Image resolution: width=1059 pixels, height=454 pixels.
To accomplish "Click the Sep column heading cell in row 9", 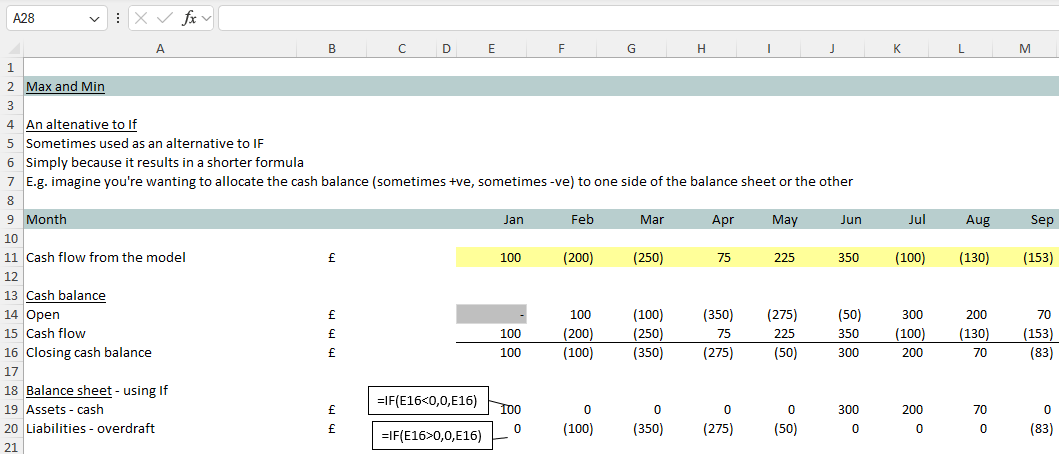I will (x=1027, y=219).
